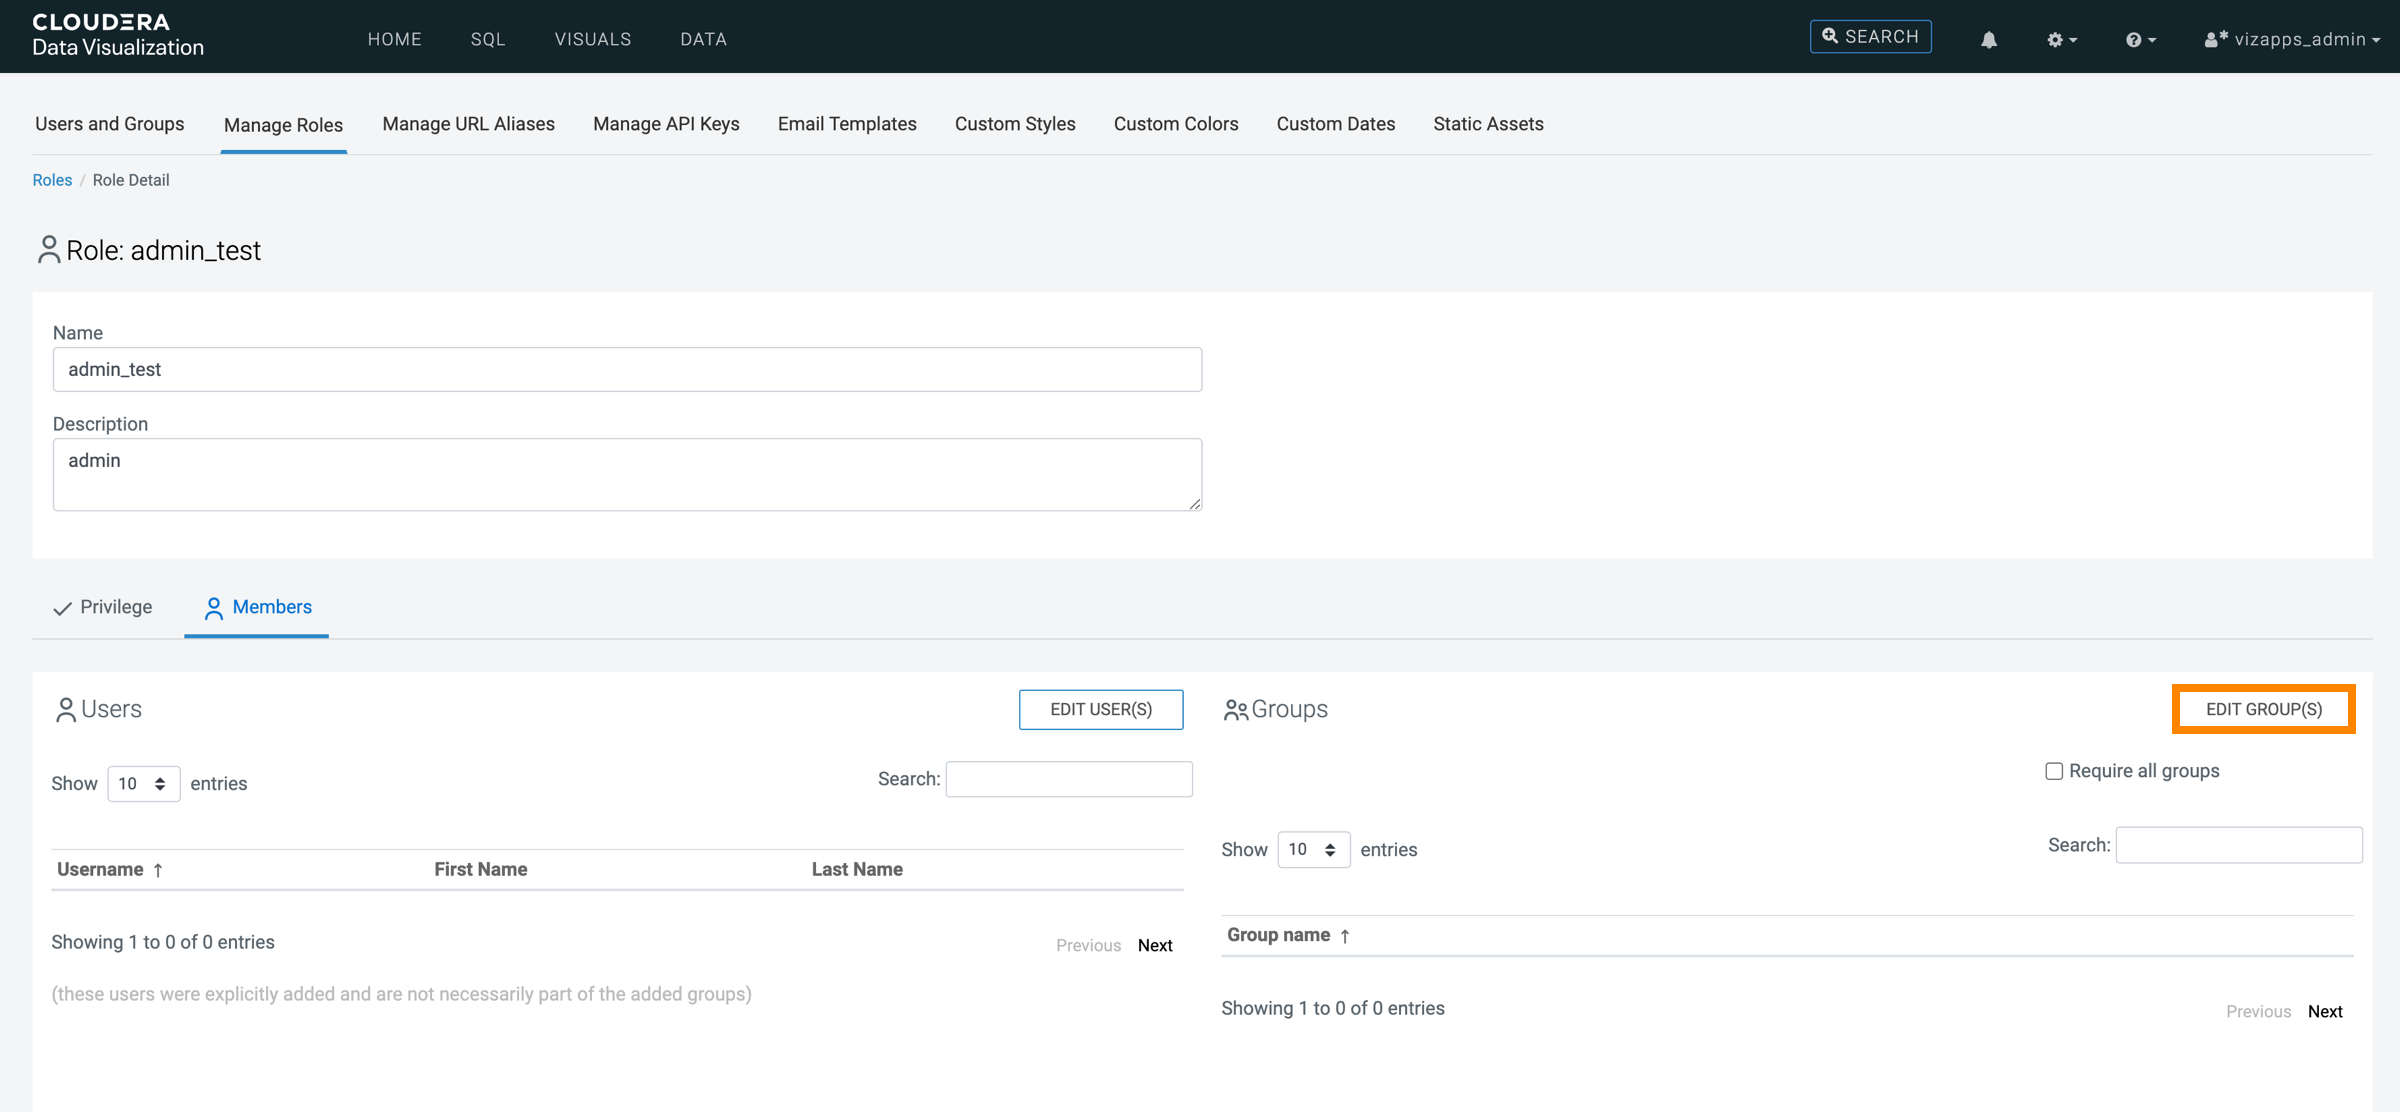The image size is (2400, 1112).
Task: Toggle the Username column sort arrow
Action: click(x=159, y=869)
